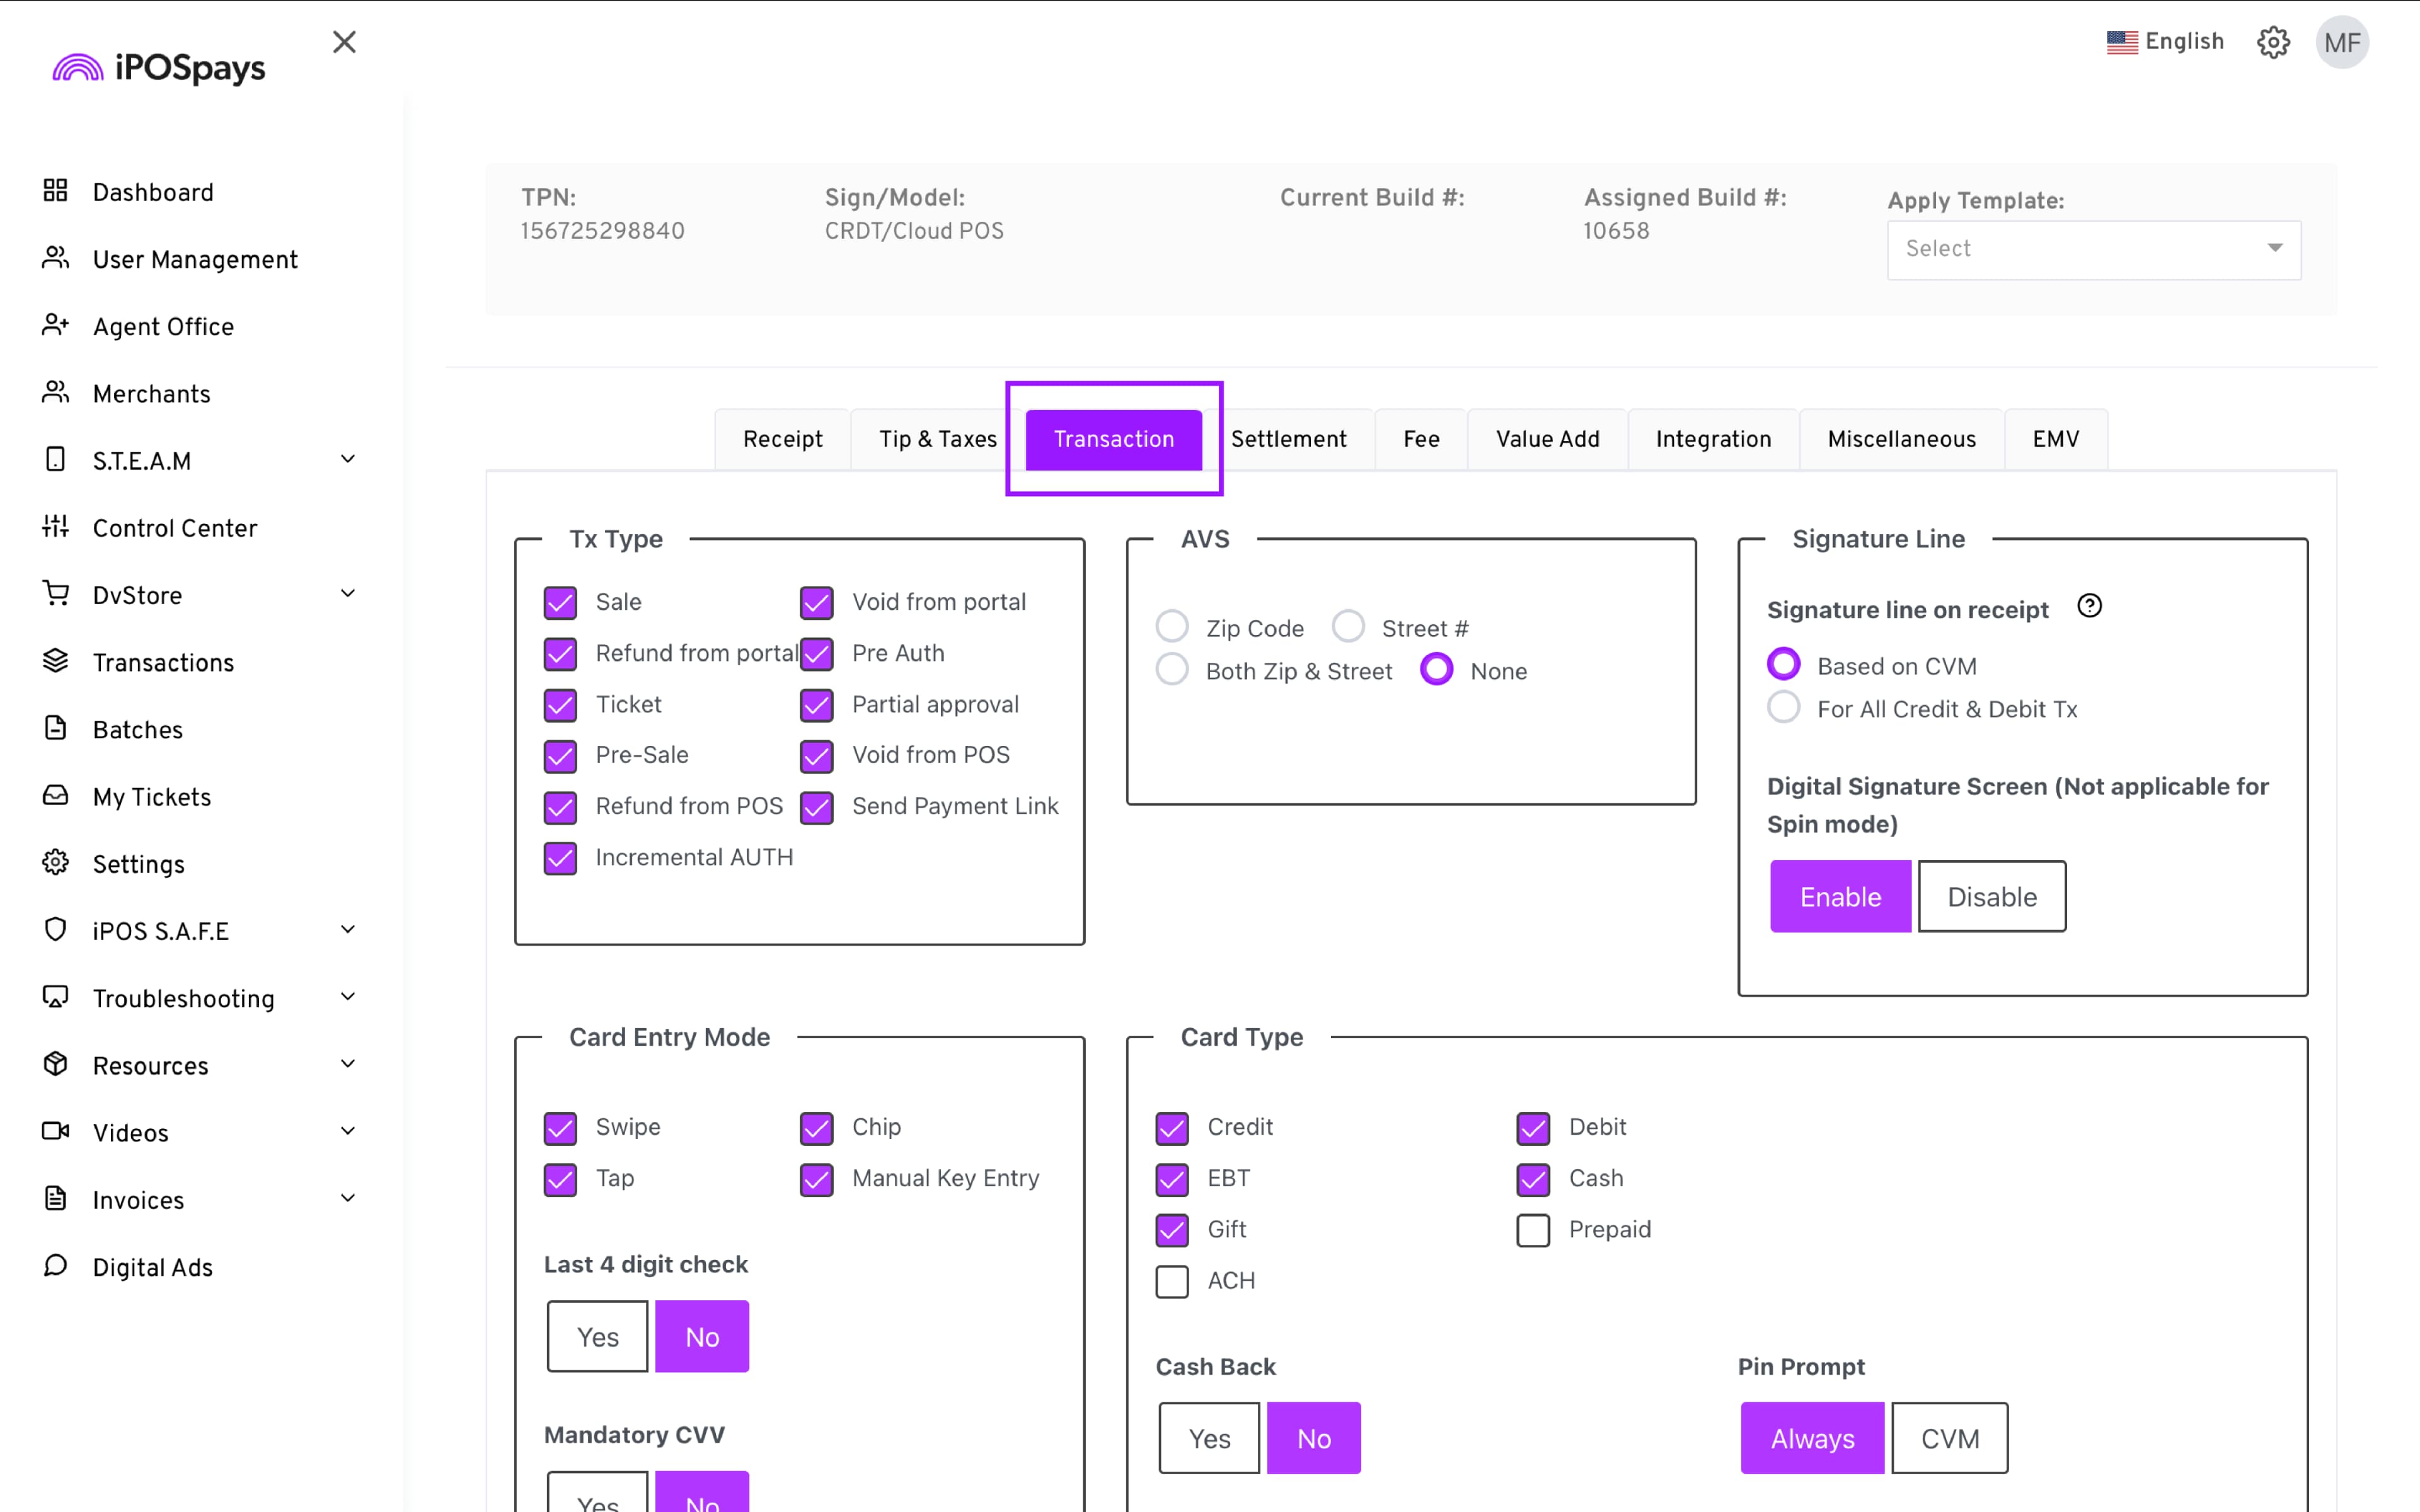Click the signature line help question icon
Image resolution: width=2420 pixels, height=1512 pixels.
click(x=2089, y=606)
